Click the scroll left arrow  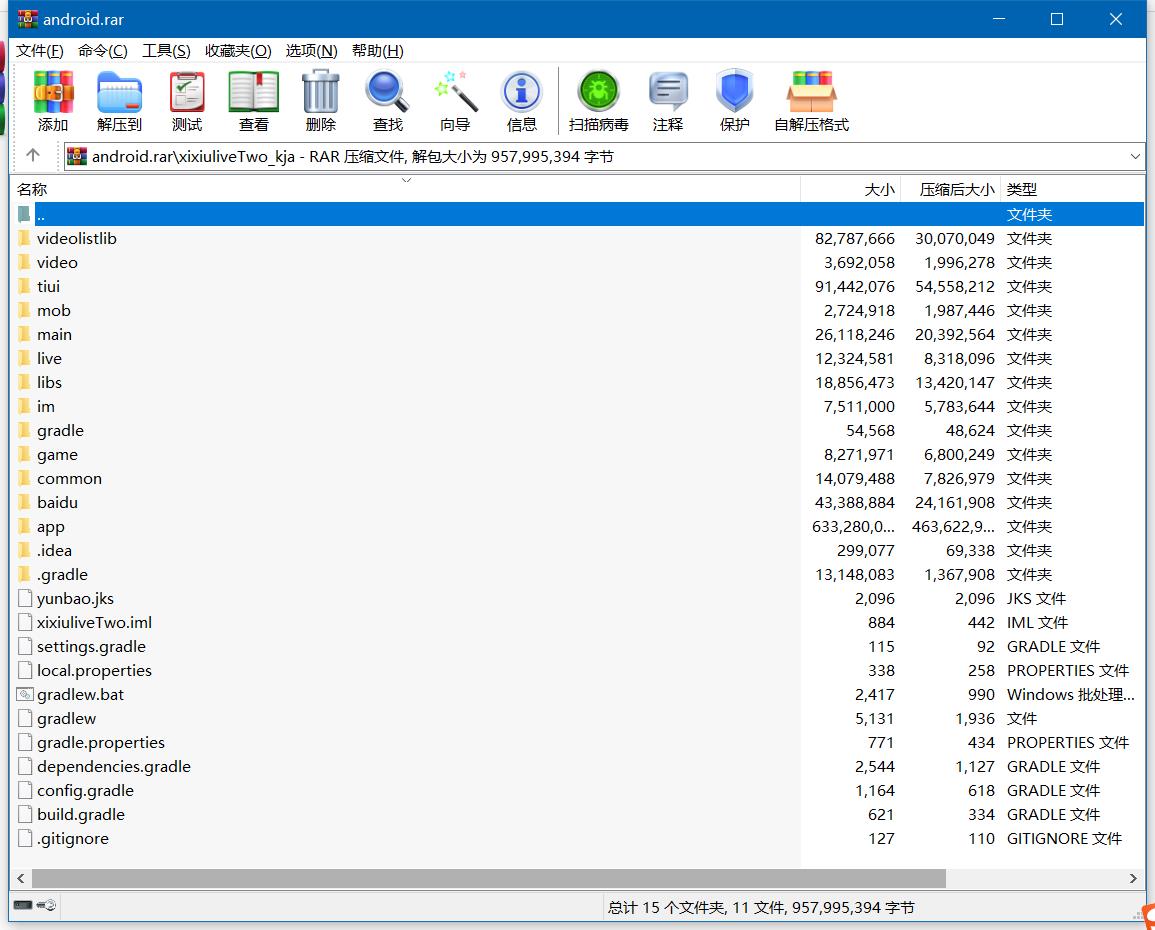point(21,878)
